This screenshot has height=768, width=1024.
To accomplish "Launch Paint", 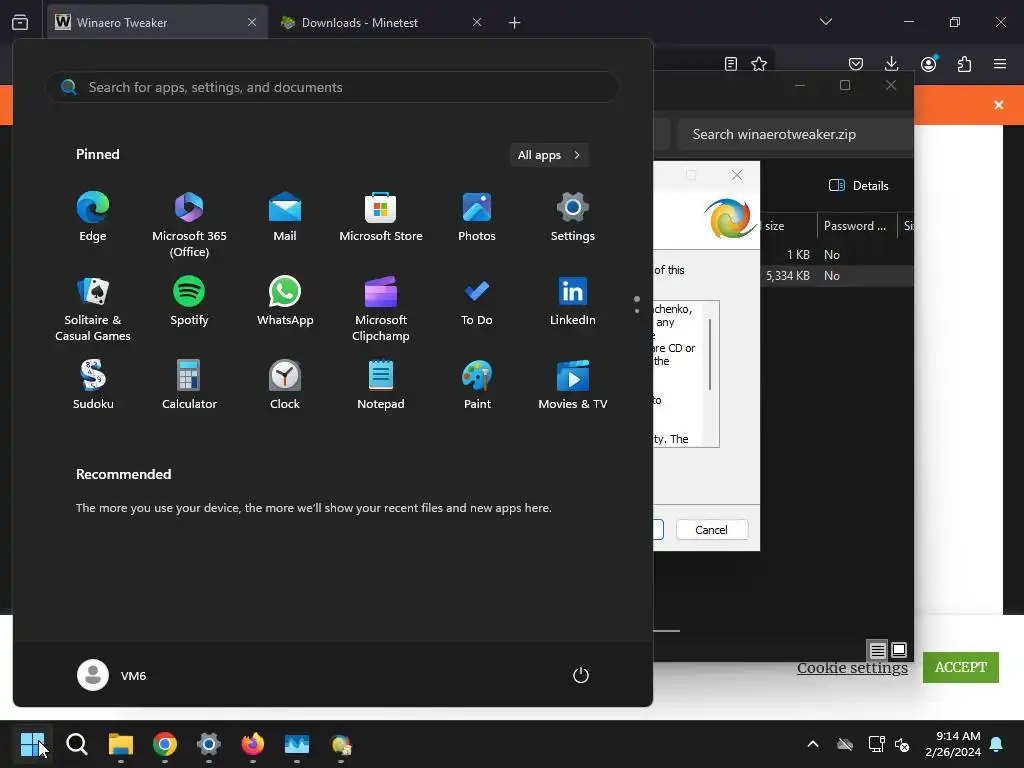I will click(x=477, y=385).
